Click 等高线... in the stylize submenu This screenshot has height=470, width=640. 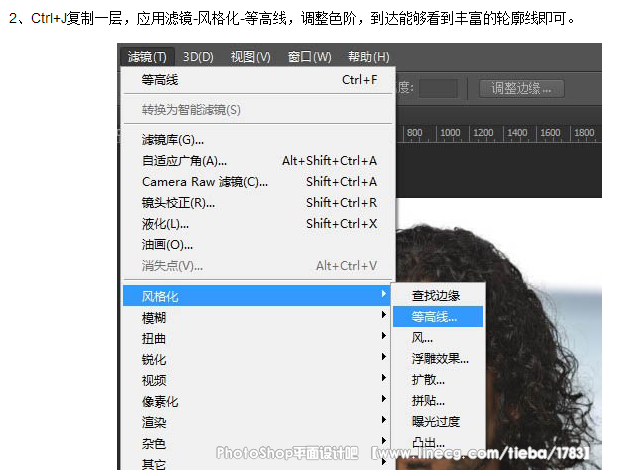tap(438, 317)
